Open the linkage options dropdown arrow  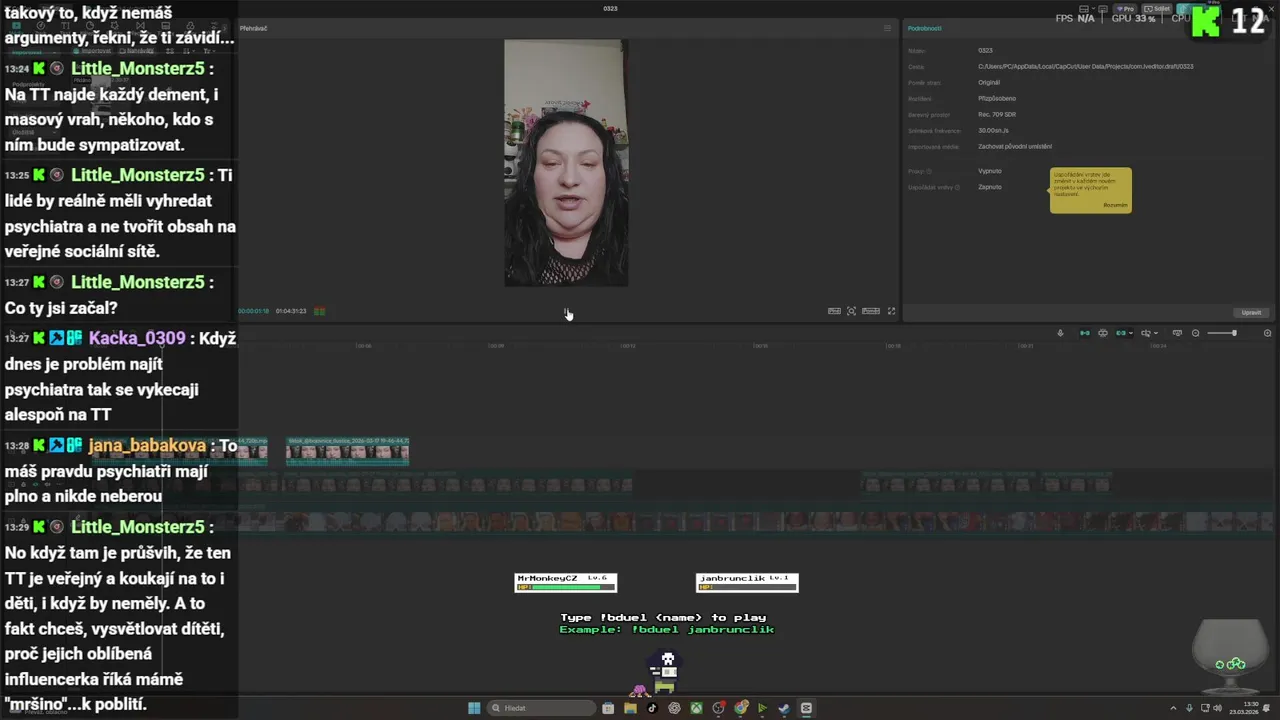coord(1131,333)
